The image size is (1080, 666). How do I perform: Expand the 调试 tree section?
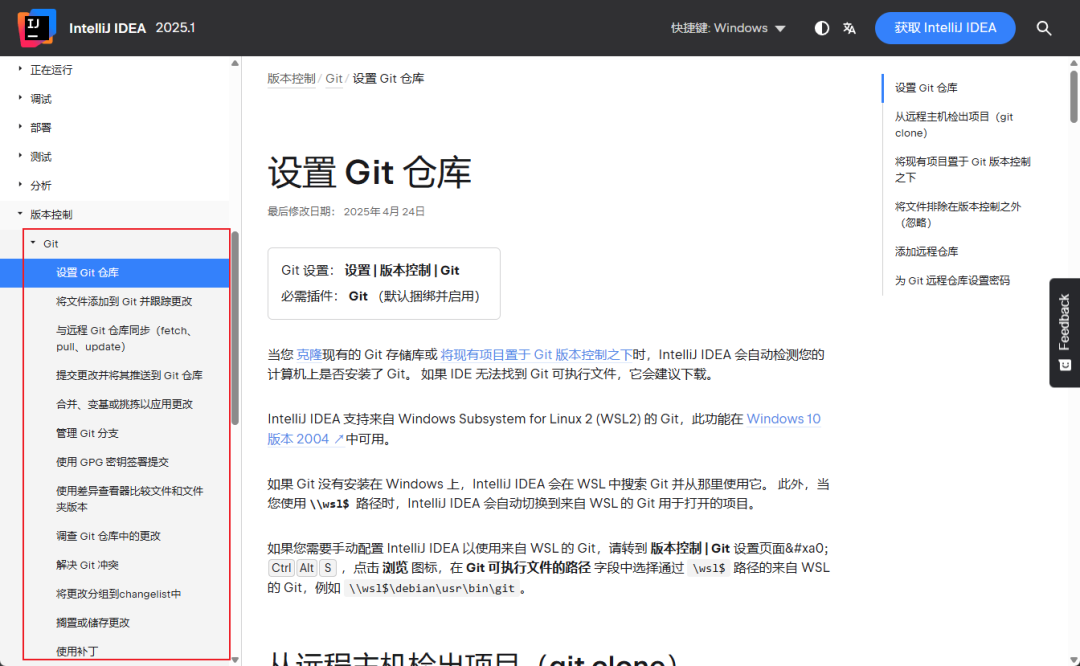click(x=20, y=98)
